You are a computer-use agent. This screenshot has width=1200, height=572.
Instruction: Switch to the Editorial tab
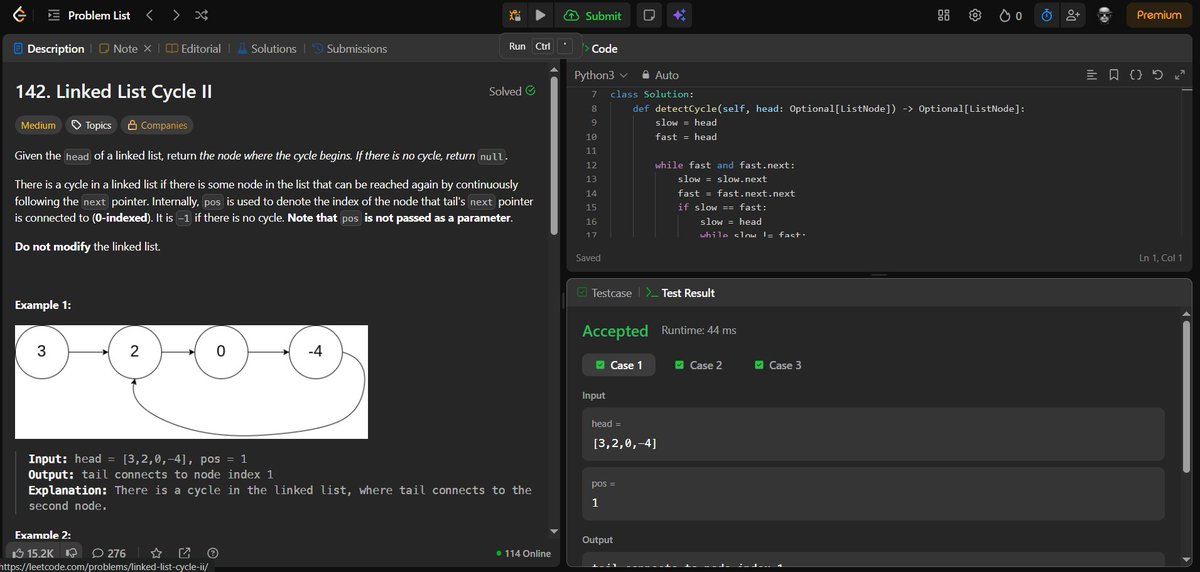click(x=193, y=48)
